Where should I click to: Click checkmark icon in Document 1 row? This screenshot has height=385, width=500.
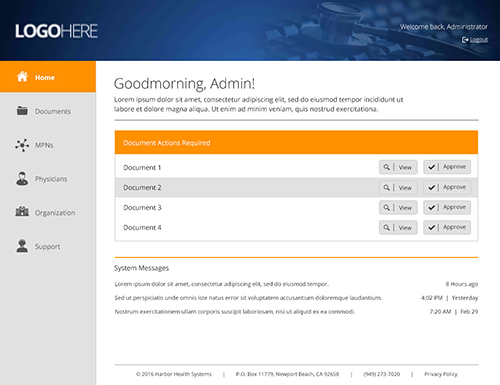point(432,167)
